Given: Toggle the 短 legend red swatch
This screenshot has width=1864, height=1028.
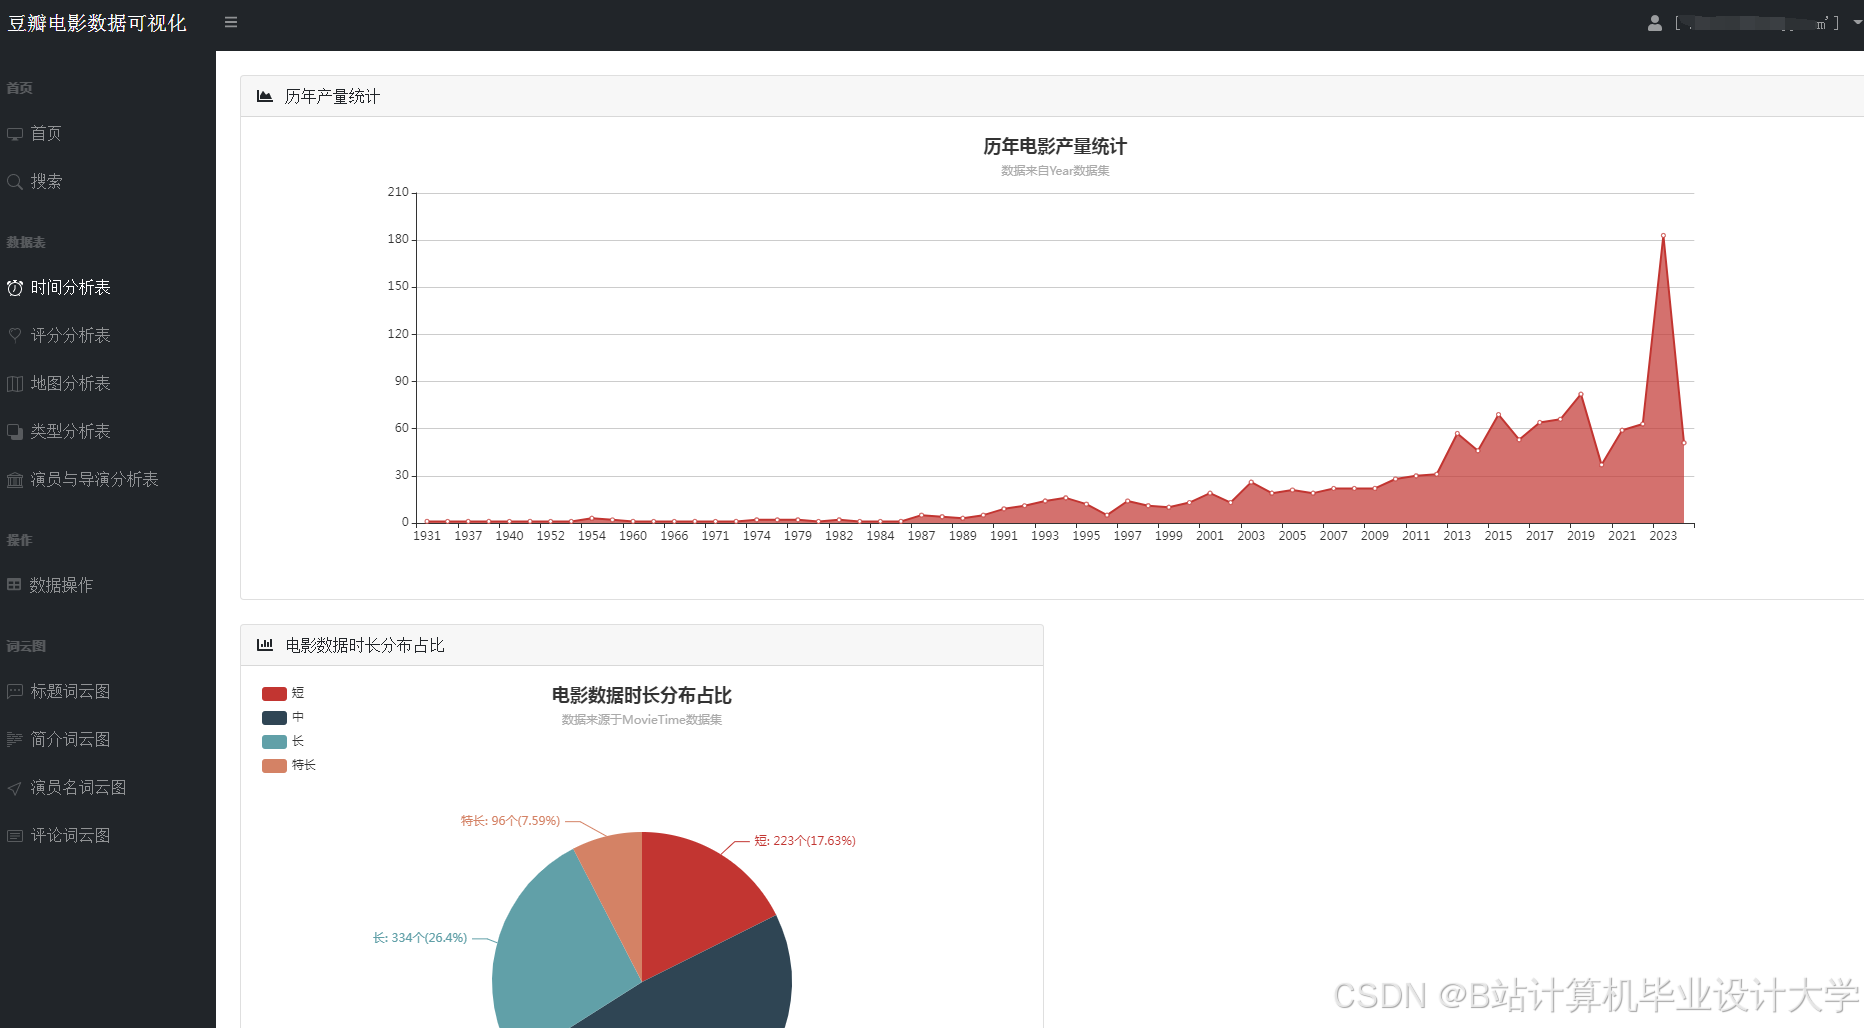Looking at the screenshot, I should 274,694.
